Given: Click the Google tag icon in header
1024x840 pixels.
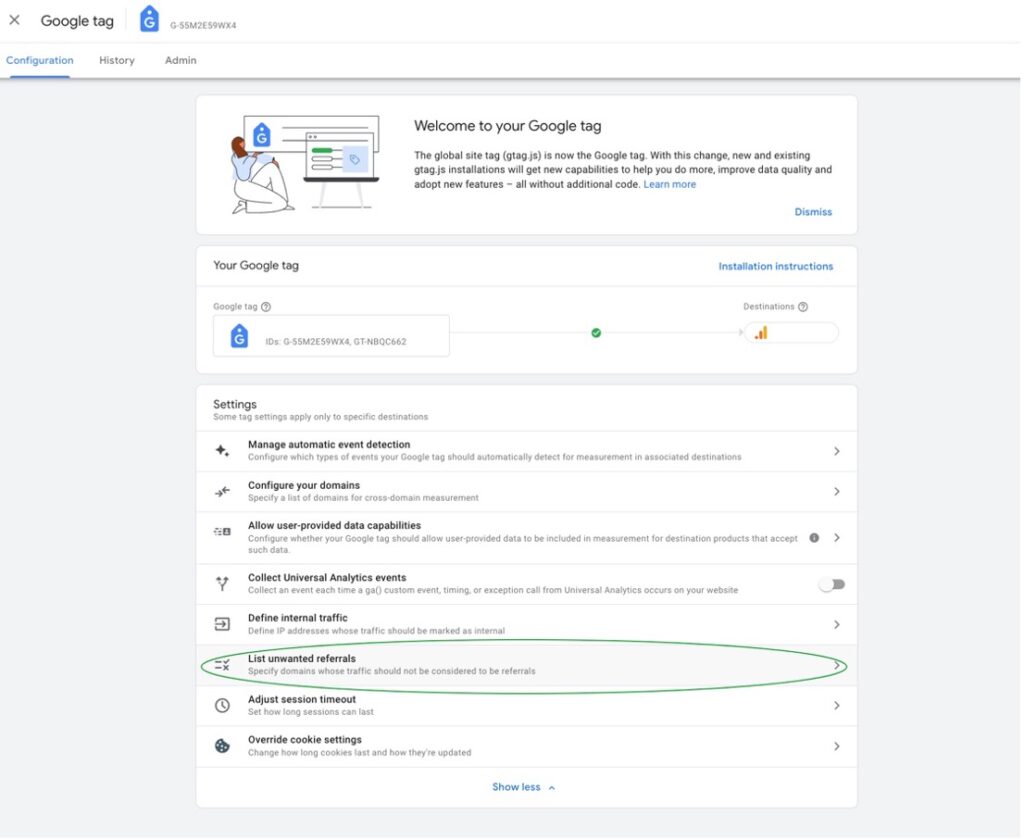Looking at the screenshot, I should click(149, 20).
